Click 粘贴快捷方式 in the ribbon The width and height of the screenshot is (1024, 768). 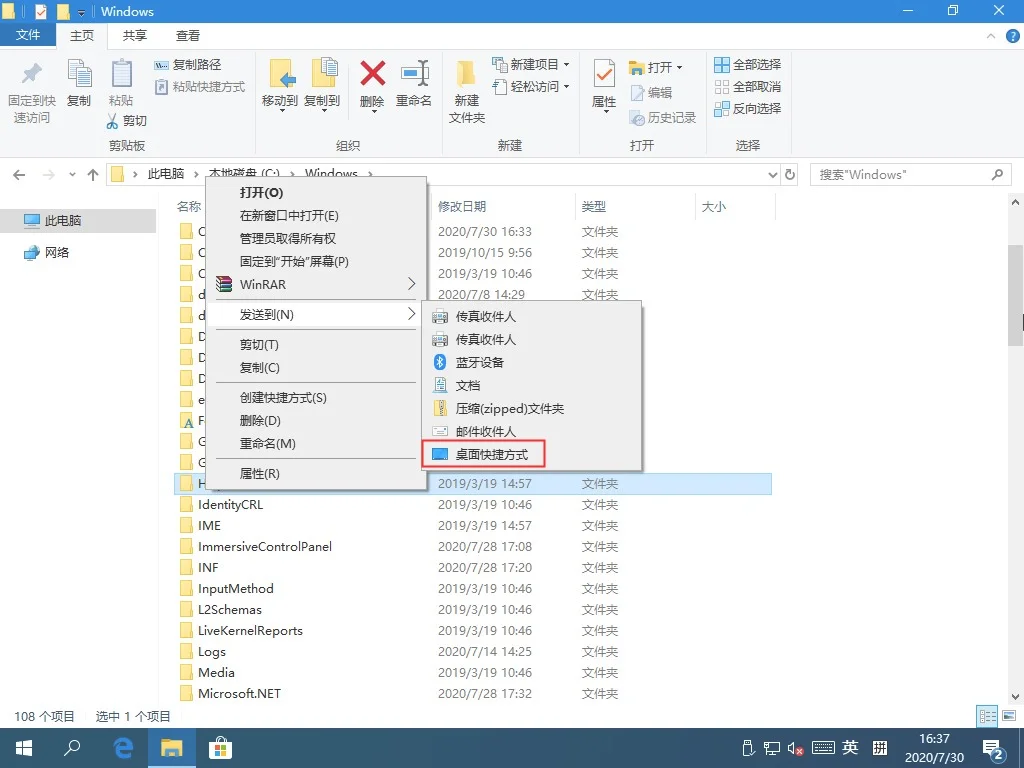(x=200, y=87)
